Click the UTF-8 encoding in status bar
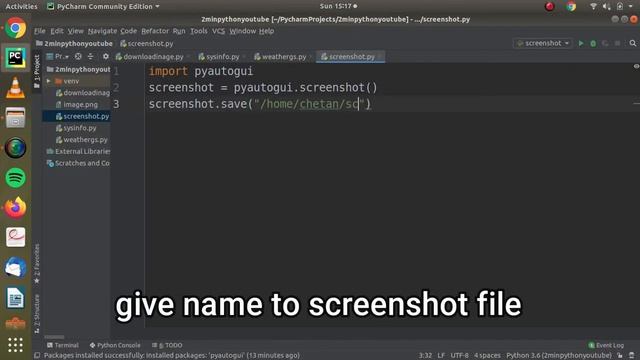 click(459, 356)
